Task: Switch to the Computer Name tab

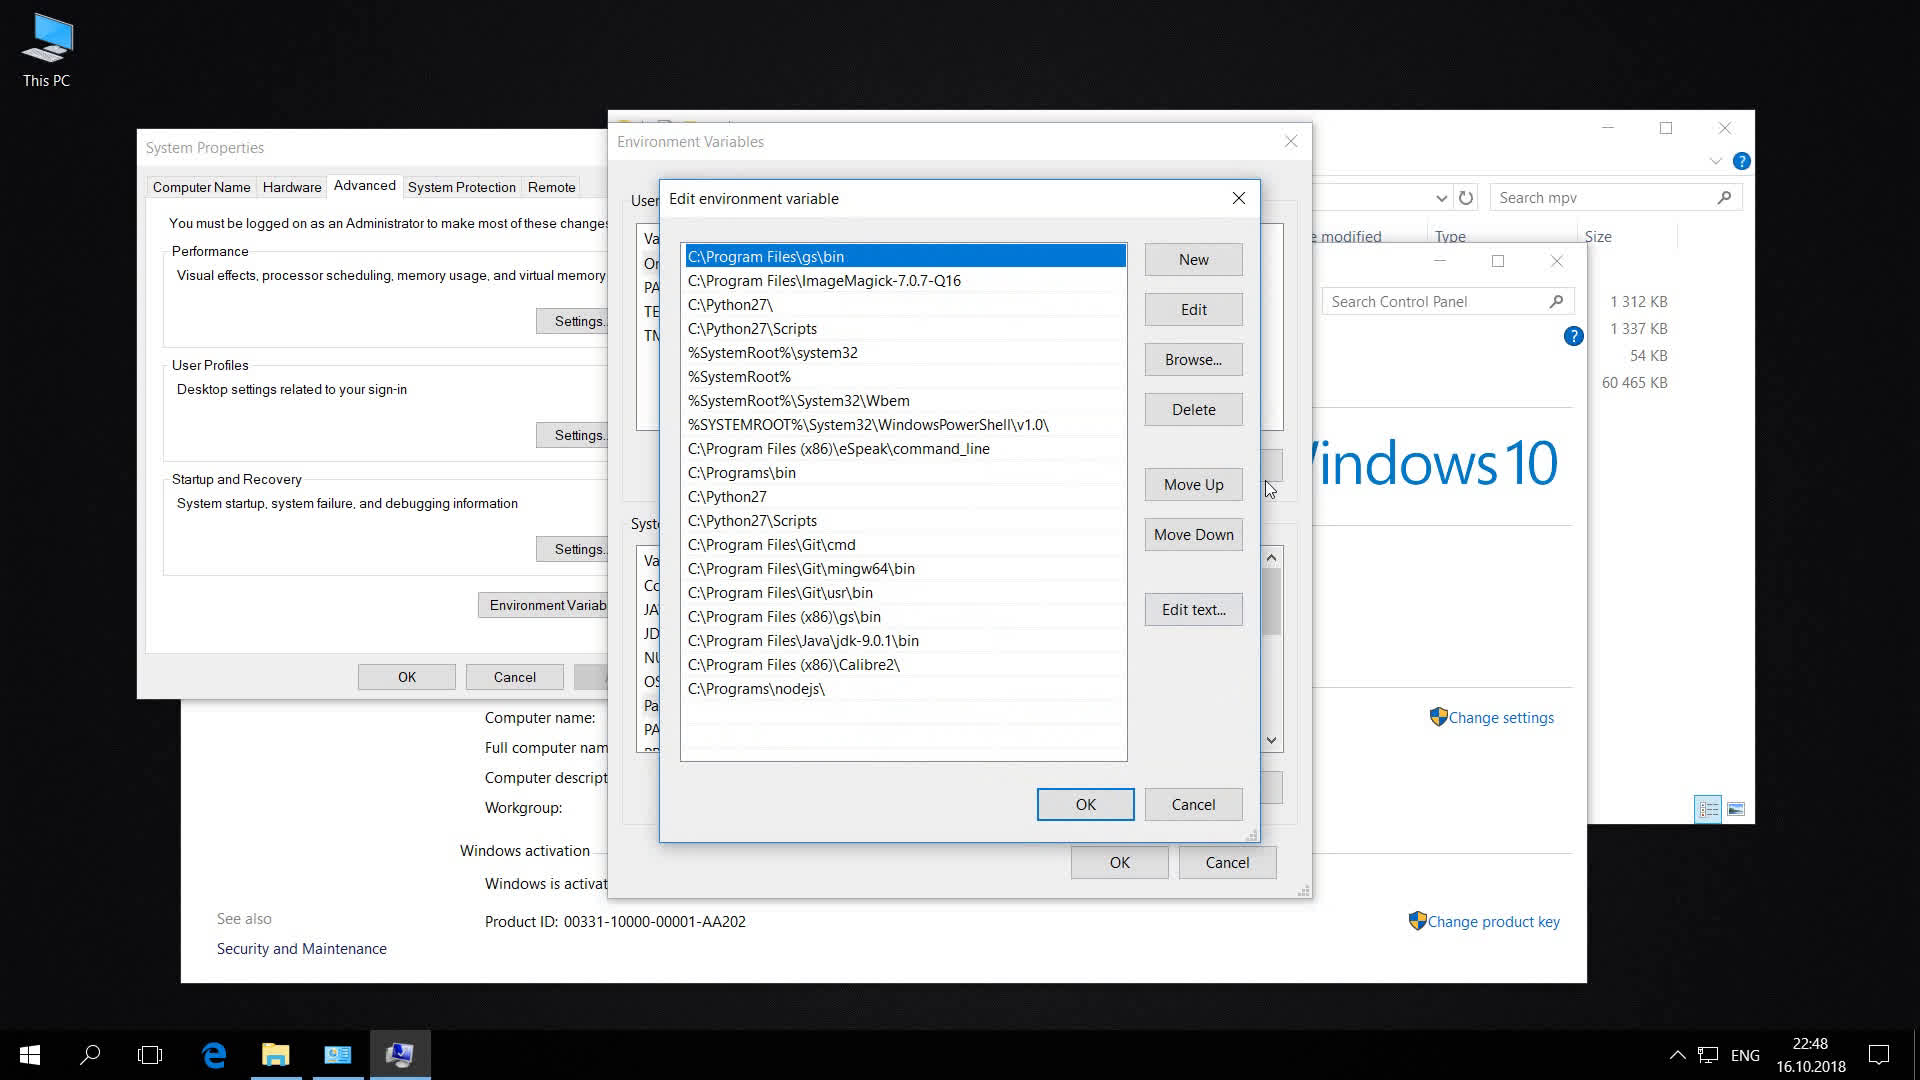Action: click(200, 187)
